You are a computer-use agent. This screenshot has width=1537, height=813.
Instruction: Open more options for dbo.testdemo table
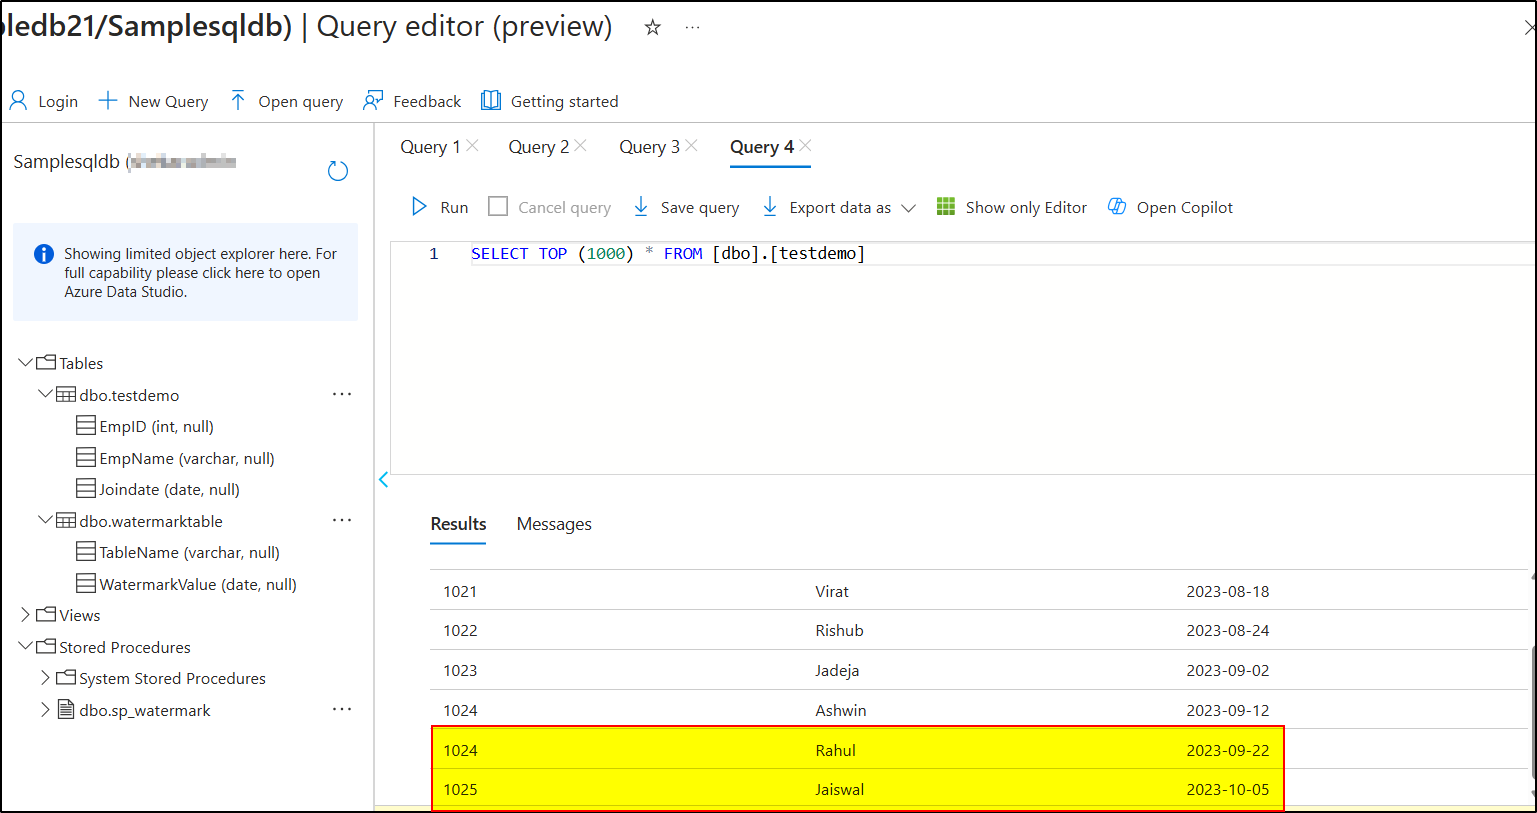coord(342,394)
